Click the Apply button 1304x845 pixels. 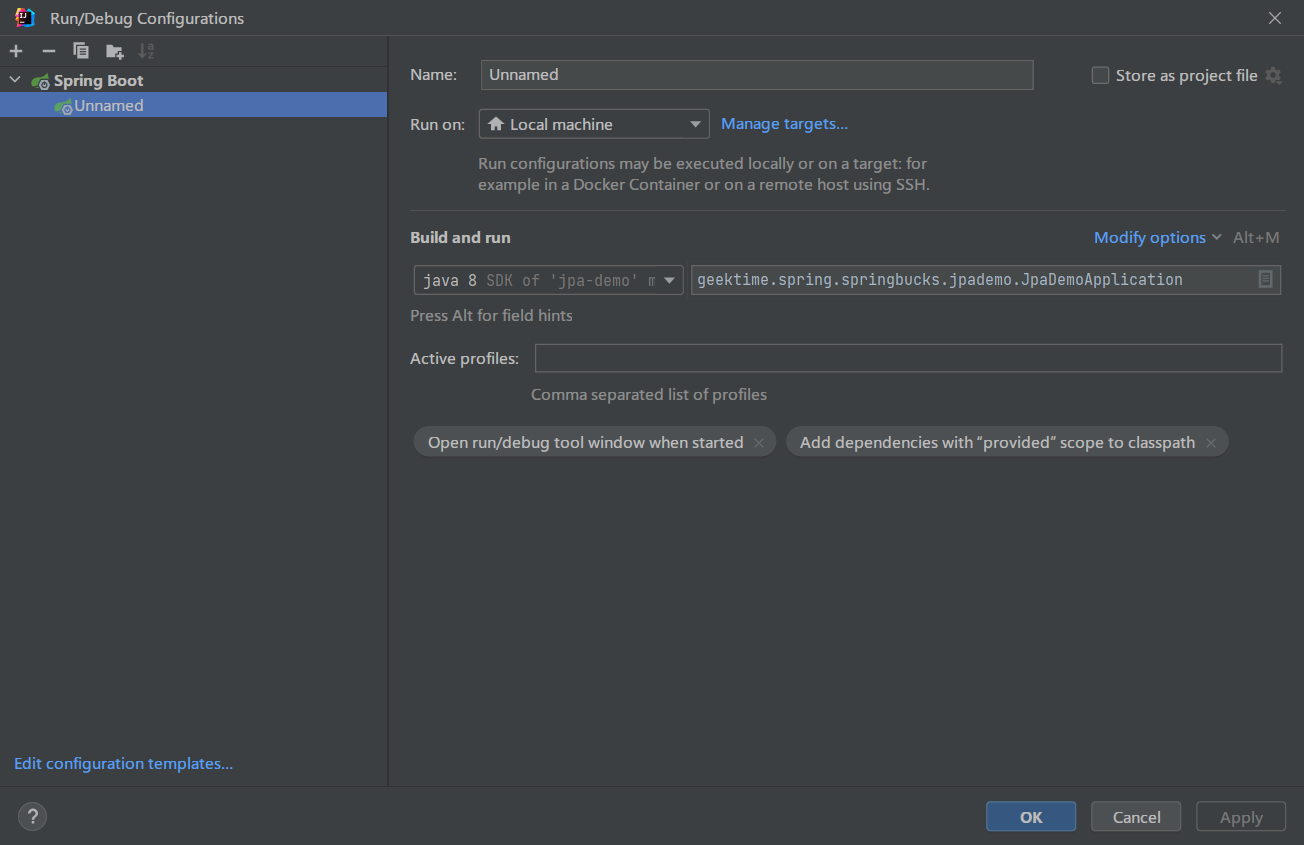click(1241, 817)
